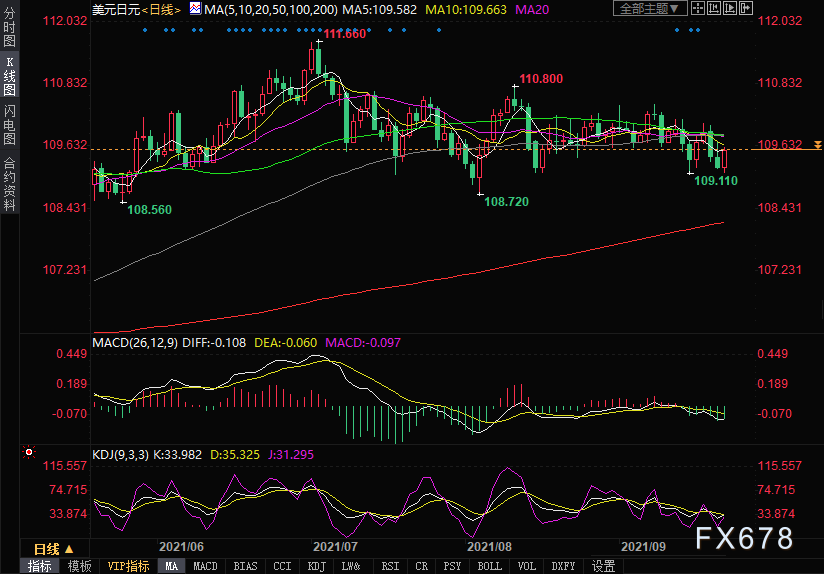Viewport: 824px width, 574px height.
Task: Open the 合约资料 side tab
Action: pos(9,183)
